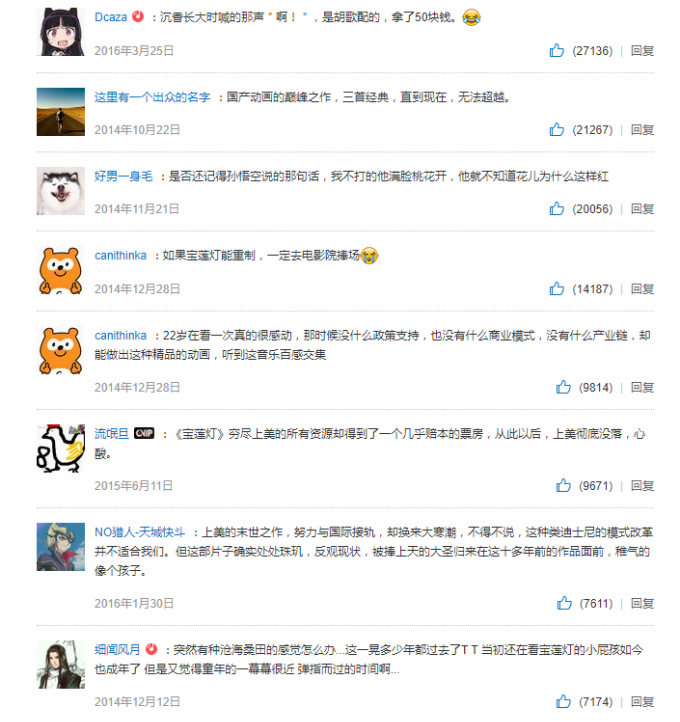The width and height of the screenshot is (680, 722).
Task: Click the husky dog avatar
Action: 61,191
